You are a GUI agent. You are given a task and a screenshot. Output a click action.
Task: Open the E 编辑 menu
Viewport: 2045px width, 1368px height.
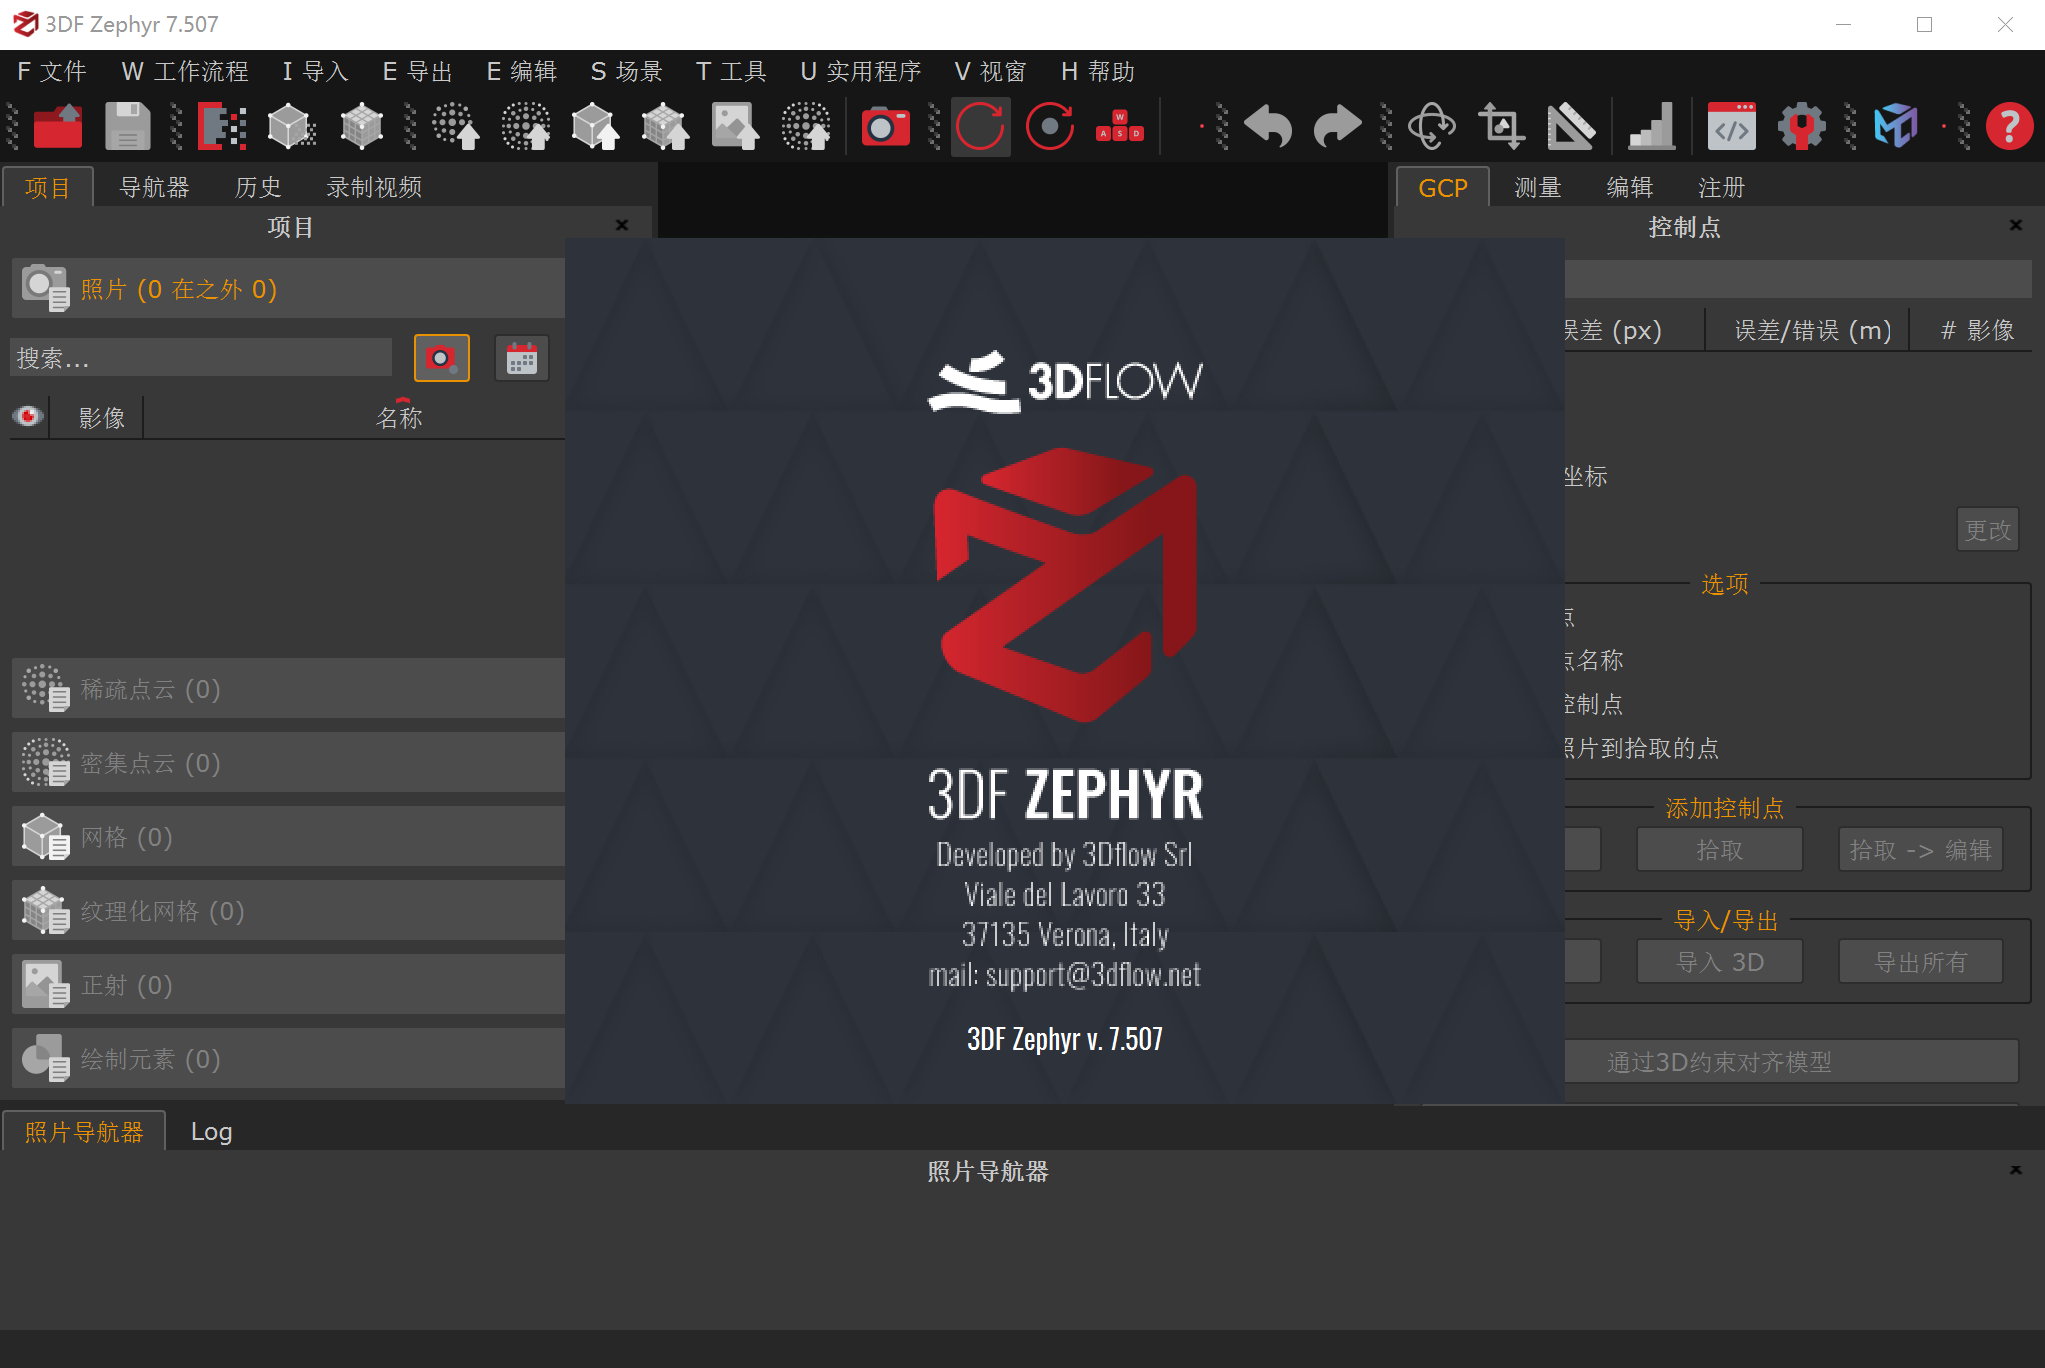coord(522,72)
